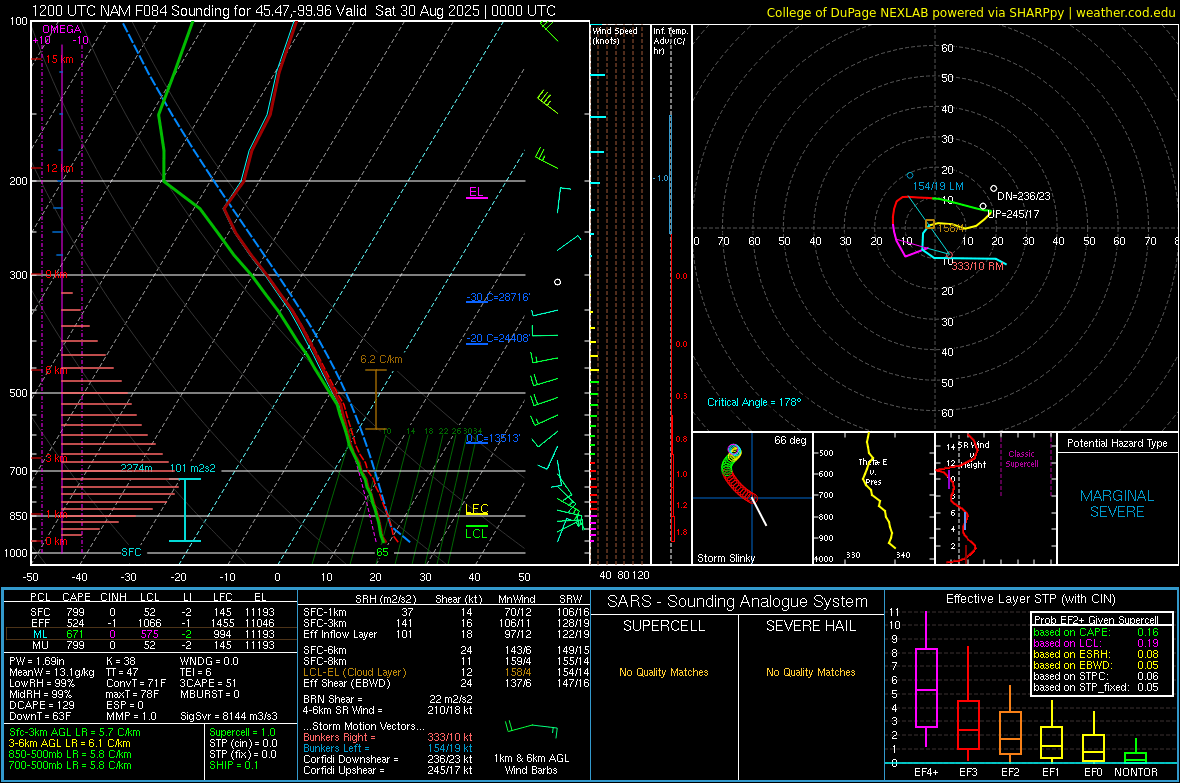The height and width of the screenshot is (783, 1180).
Task: Click the CAPE column header
Action: click(x=75, y=597)
